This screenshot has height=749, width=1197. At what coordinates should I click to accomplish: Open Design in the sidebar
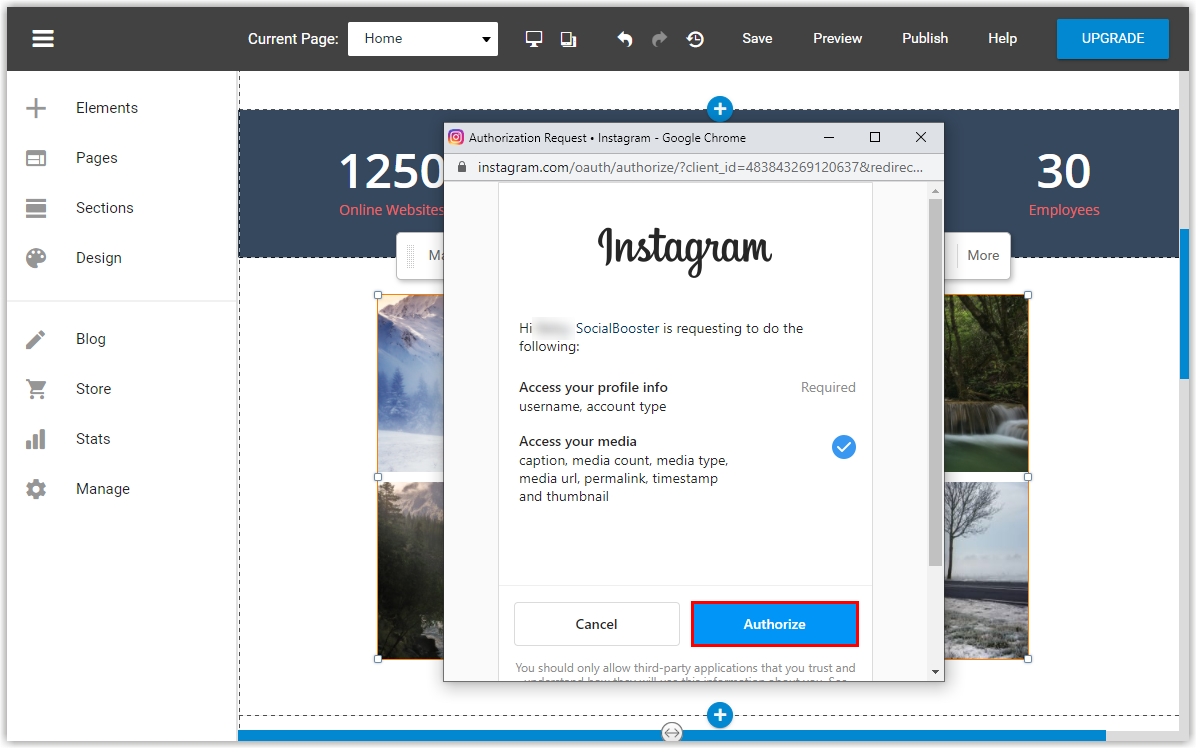(x=98, y=258)
